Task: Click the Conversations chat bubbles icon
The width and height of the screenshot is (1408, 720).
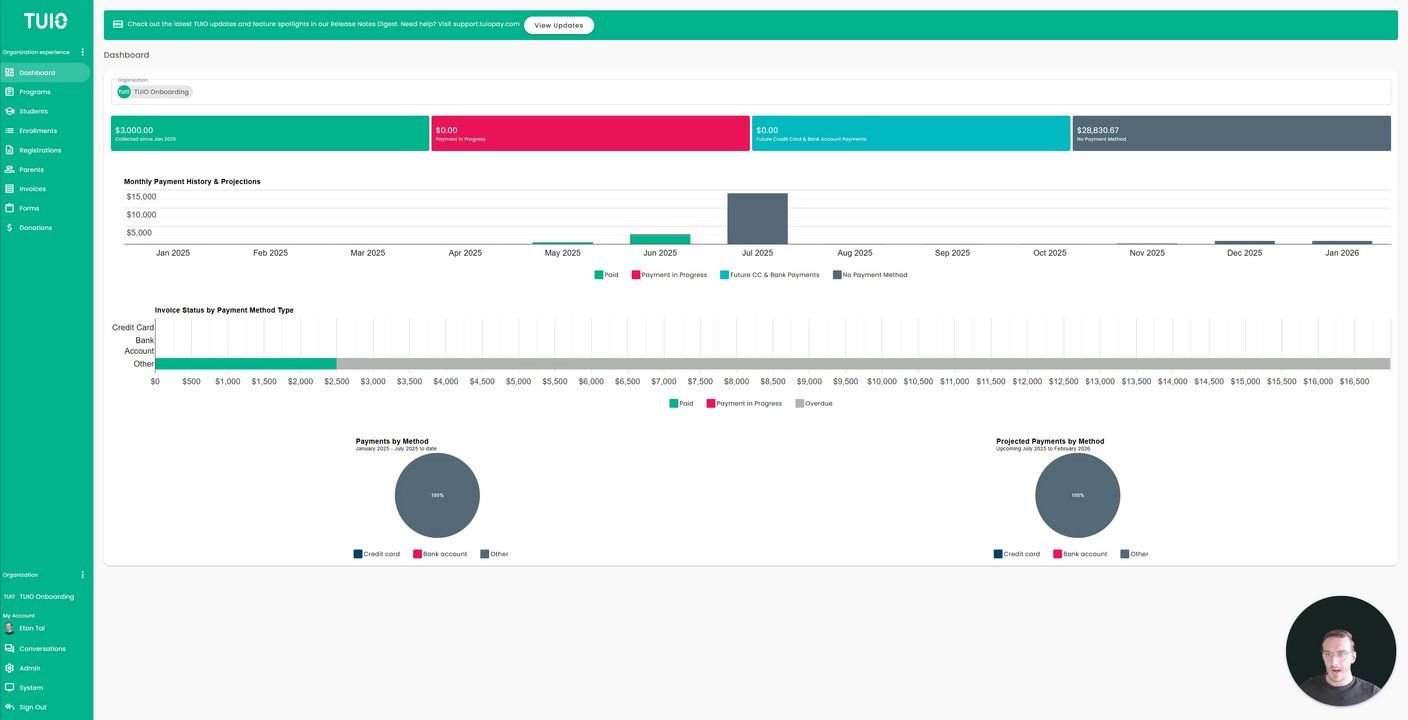Action: coord(9,649)
